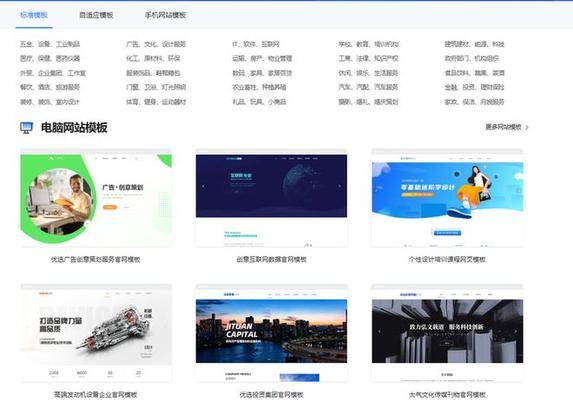The width and height of the screenshot is (573, 400).
Task: Open the 农业畜牧、种植养殖 category
Action: (259, 87)
